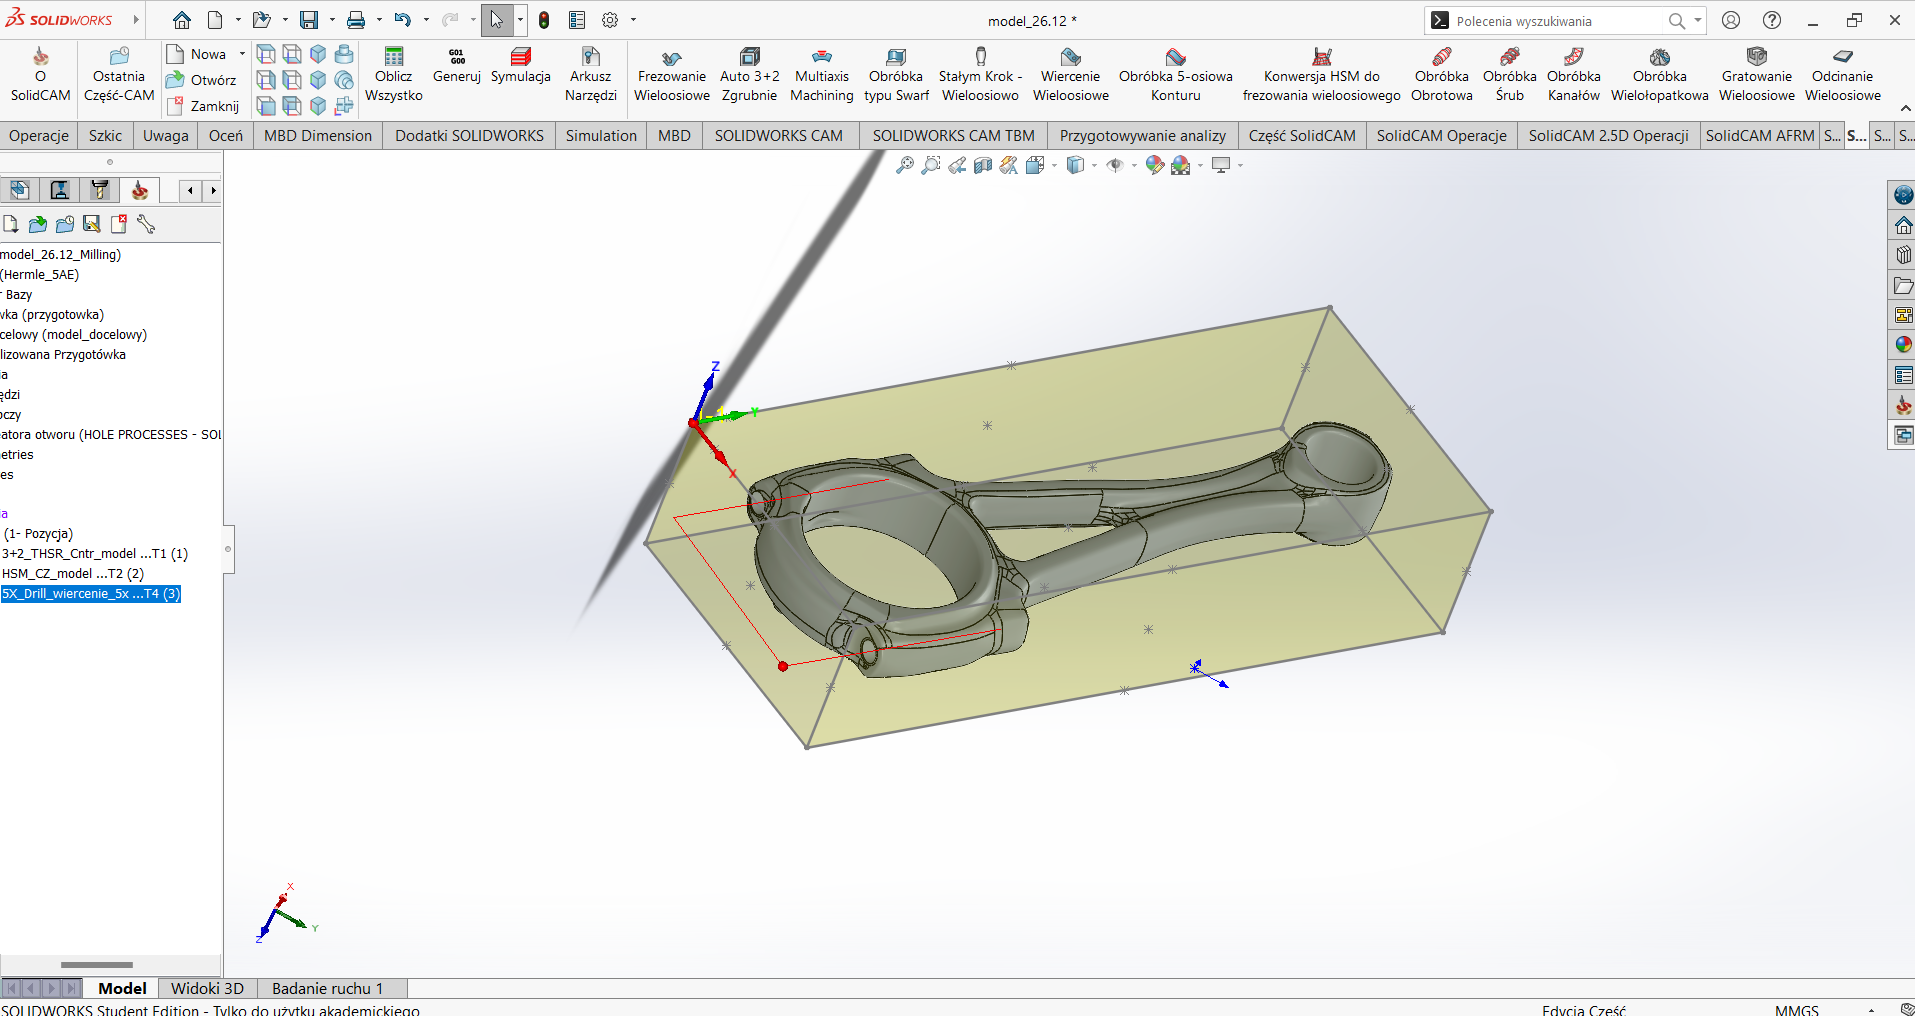Open Ostatnia Część-CAM recent parts
The height and width of the screenshot is (1016, 1915).
pos(119,74)
